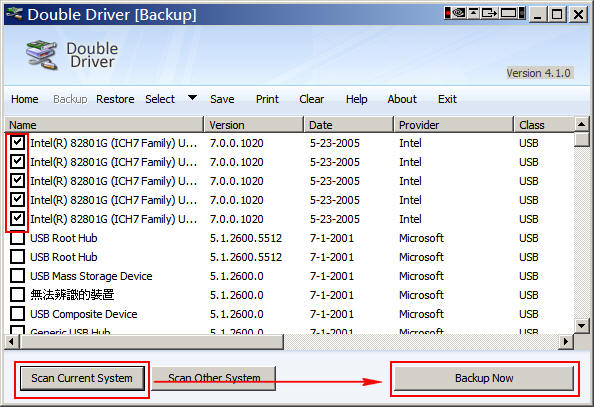
Task: Click the move-window-to-display arrow icon
Action: (489, 13)
